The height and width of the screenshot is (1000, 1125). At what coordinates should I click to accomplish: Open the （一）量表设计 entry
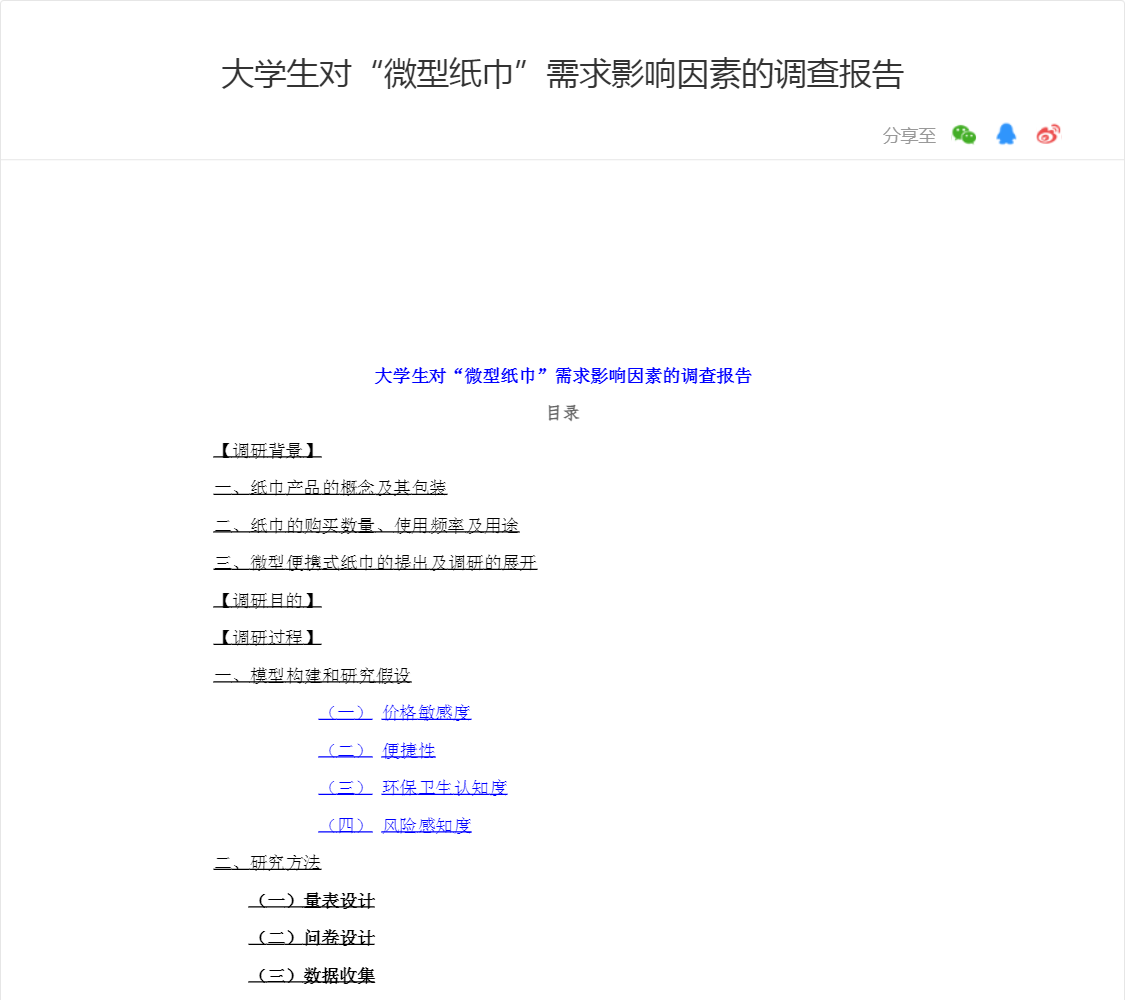pyautogui.click(x=311, y=900)
